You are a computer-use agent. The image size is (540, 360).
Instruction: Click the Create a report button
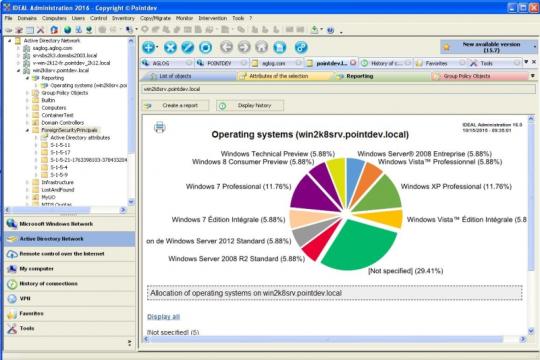pos(175,105)
